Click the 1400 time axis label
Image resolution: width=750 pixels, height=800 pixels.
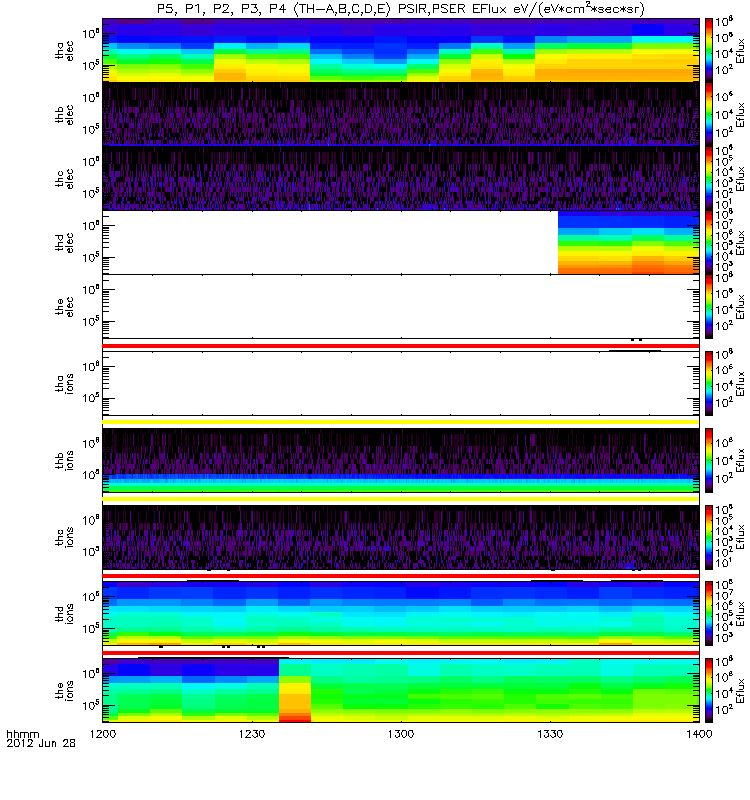click(699, 734)
